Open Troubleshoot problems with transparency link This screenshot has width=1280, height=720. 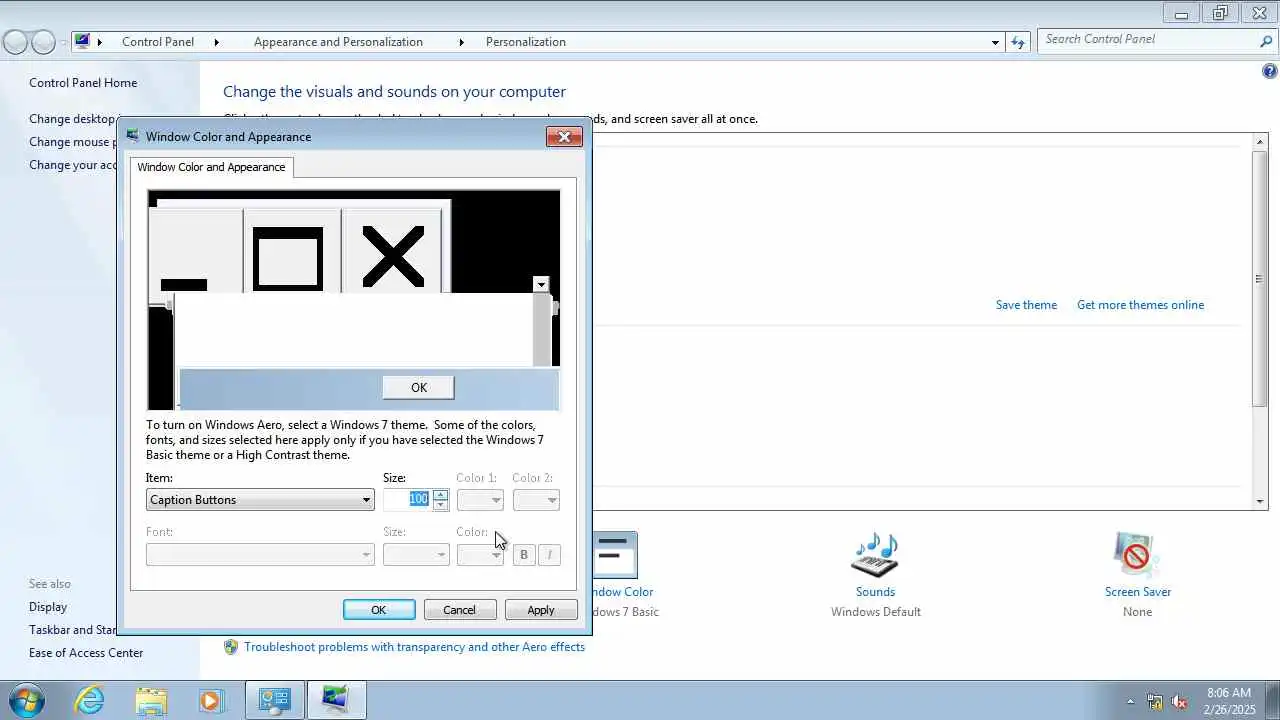[x=414, y=647]
